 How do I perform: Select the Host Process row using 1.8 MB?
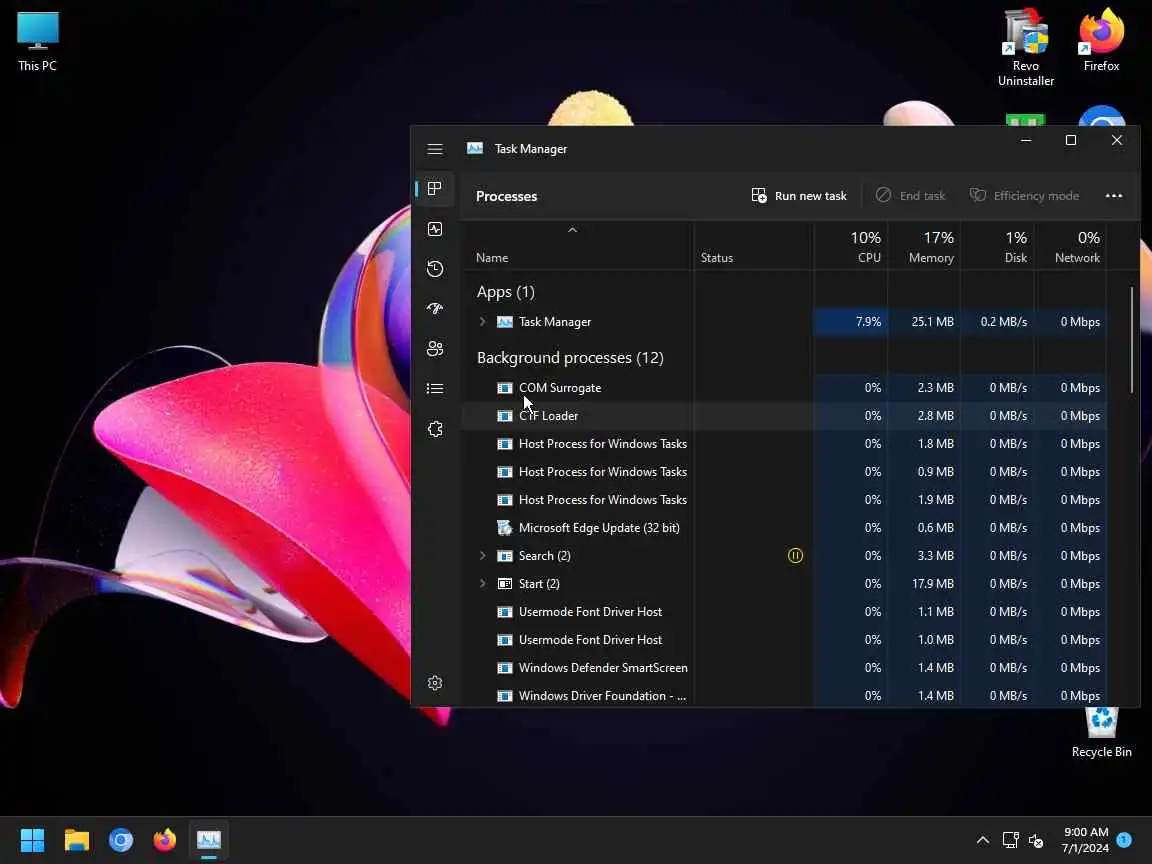click(784, 444)
